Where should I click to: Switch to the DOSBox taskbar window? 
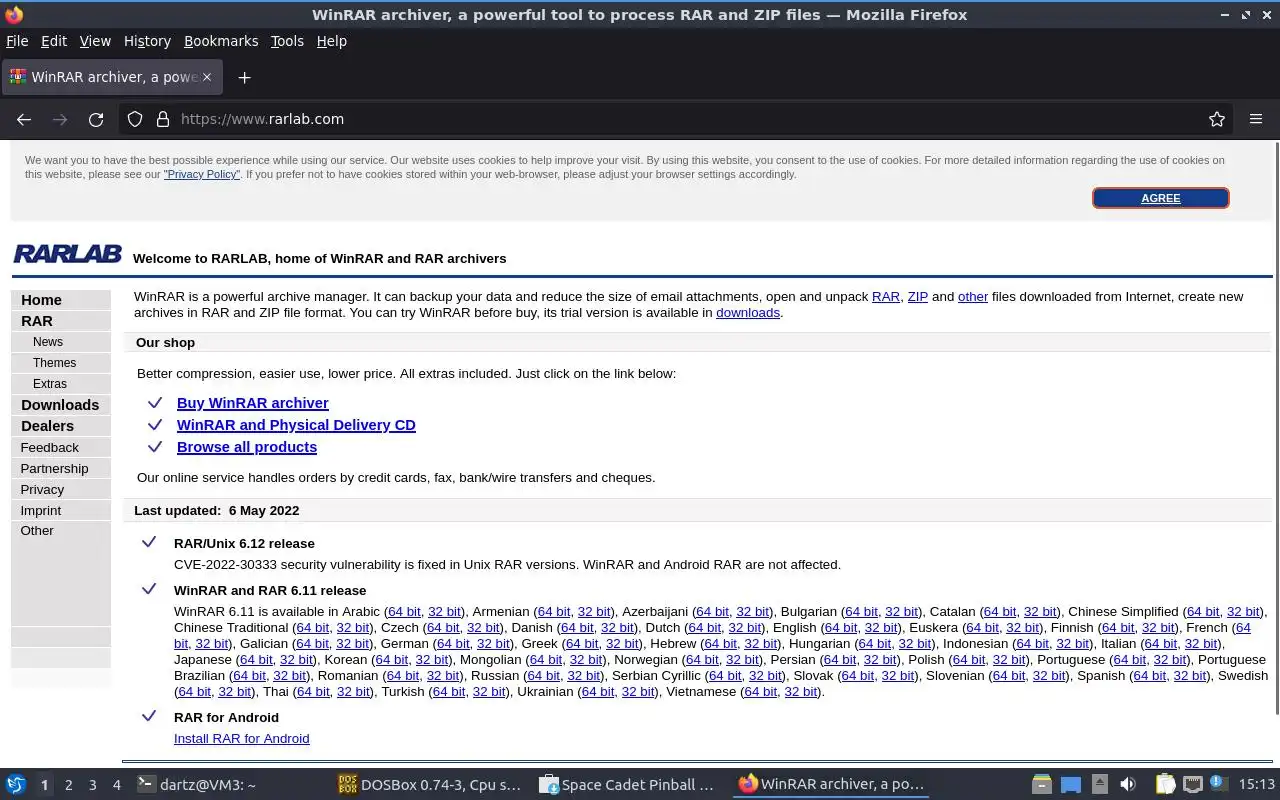(430, 785)
